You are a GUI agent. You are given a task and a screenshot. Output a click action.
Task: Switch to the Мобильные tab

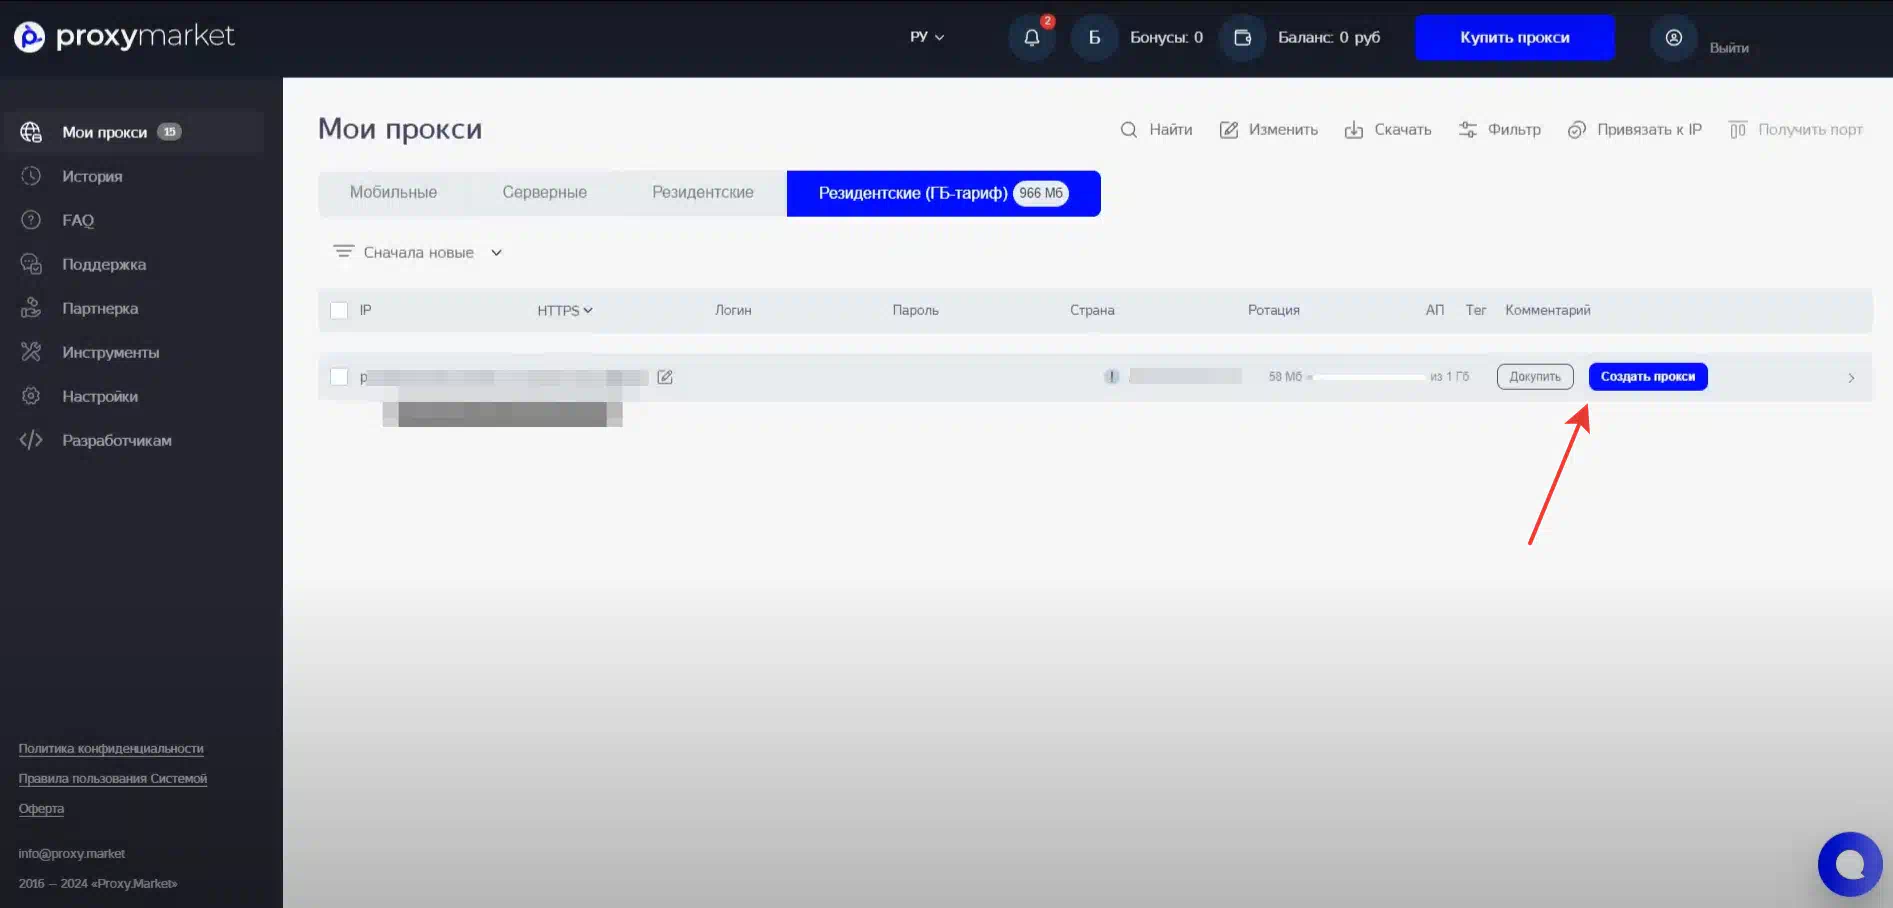click(x=393, y=192)
